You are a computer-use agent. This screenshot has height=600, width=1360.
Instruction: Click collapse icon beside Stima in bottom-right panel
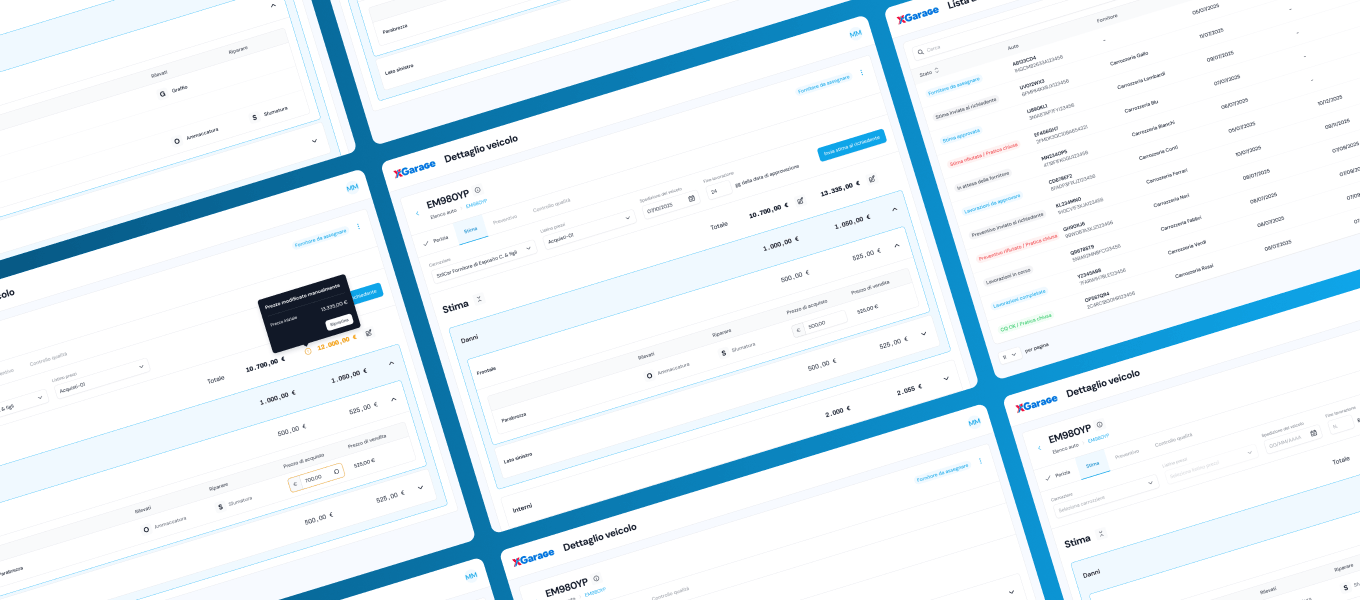(x=1101, y=533)
